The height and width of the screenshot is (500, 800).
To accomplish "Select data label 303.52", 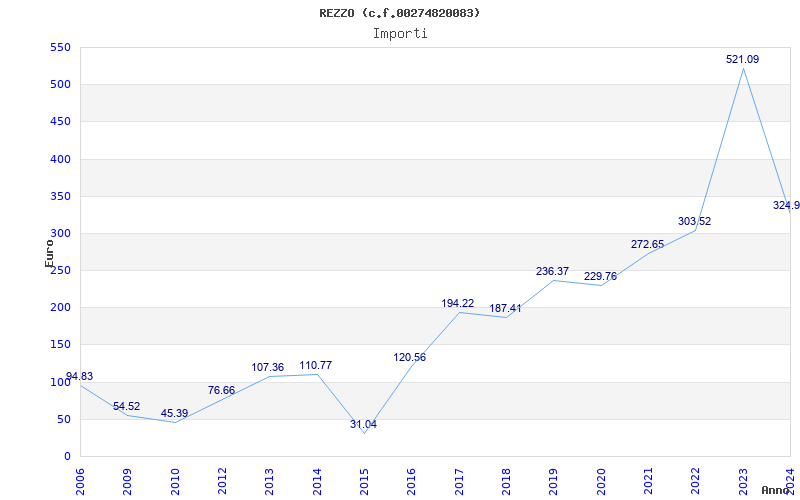I will pos(694,221).
